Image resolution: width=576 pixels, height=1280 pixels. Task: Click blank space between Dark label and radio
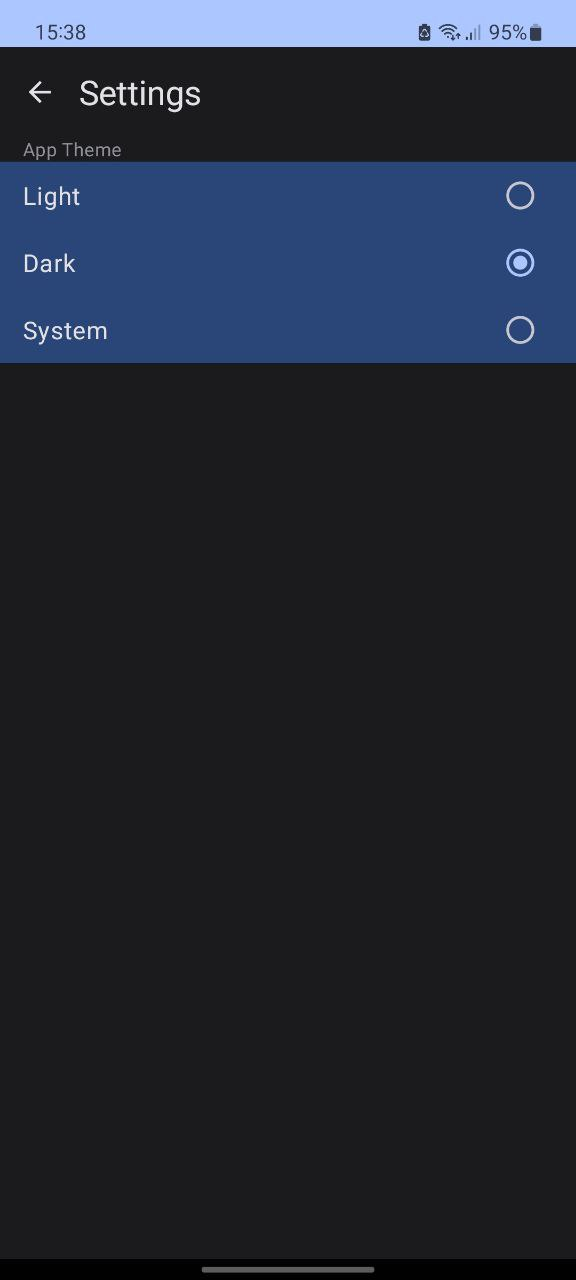[290, 263]
